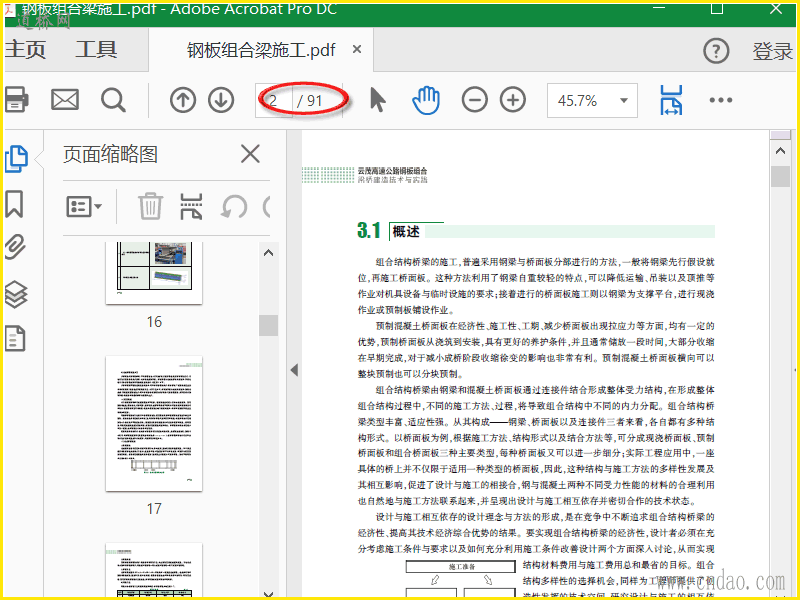800x600 pixels.
Task: Open the document page panel icon below Layers
Action: [x=15, y=339]
